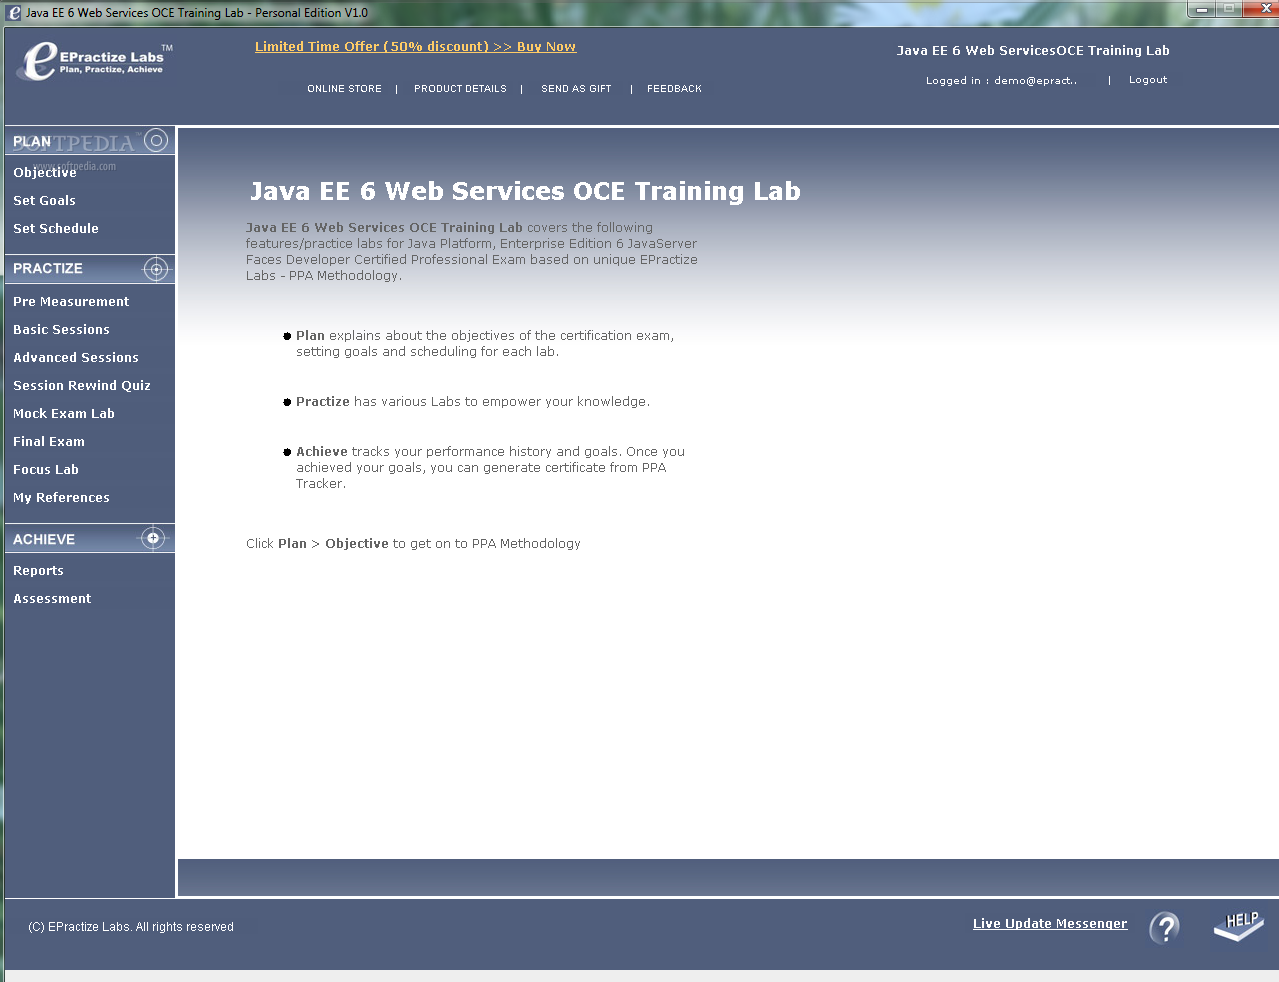Launch Session Rewind Quiz

(82, 386)
